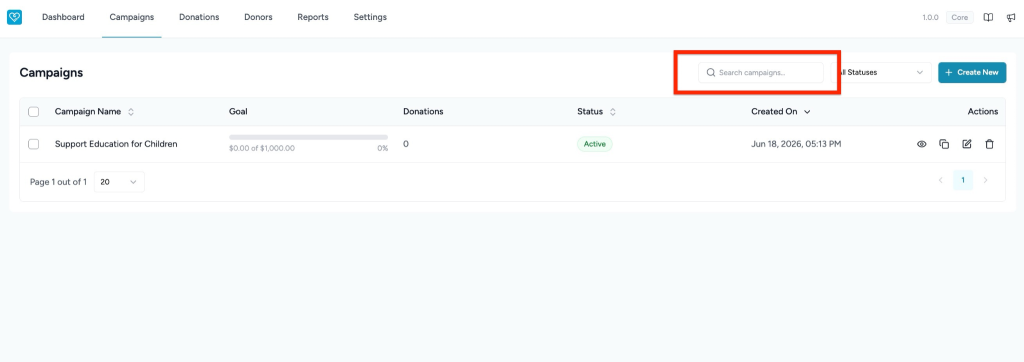
Task: Click the Page 1 out of 1 text
Action: [58, 182]
